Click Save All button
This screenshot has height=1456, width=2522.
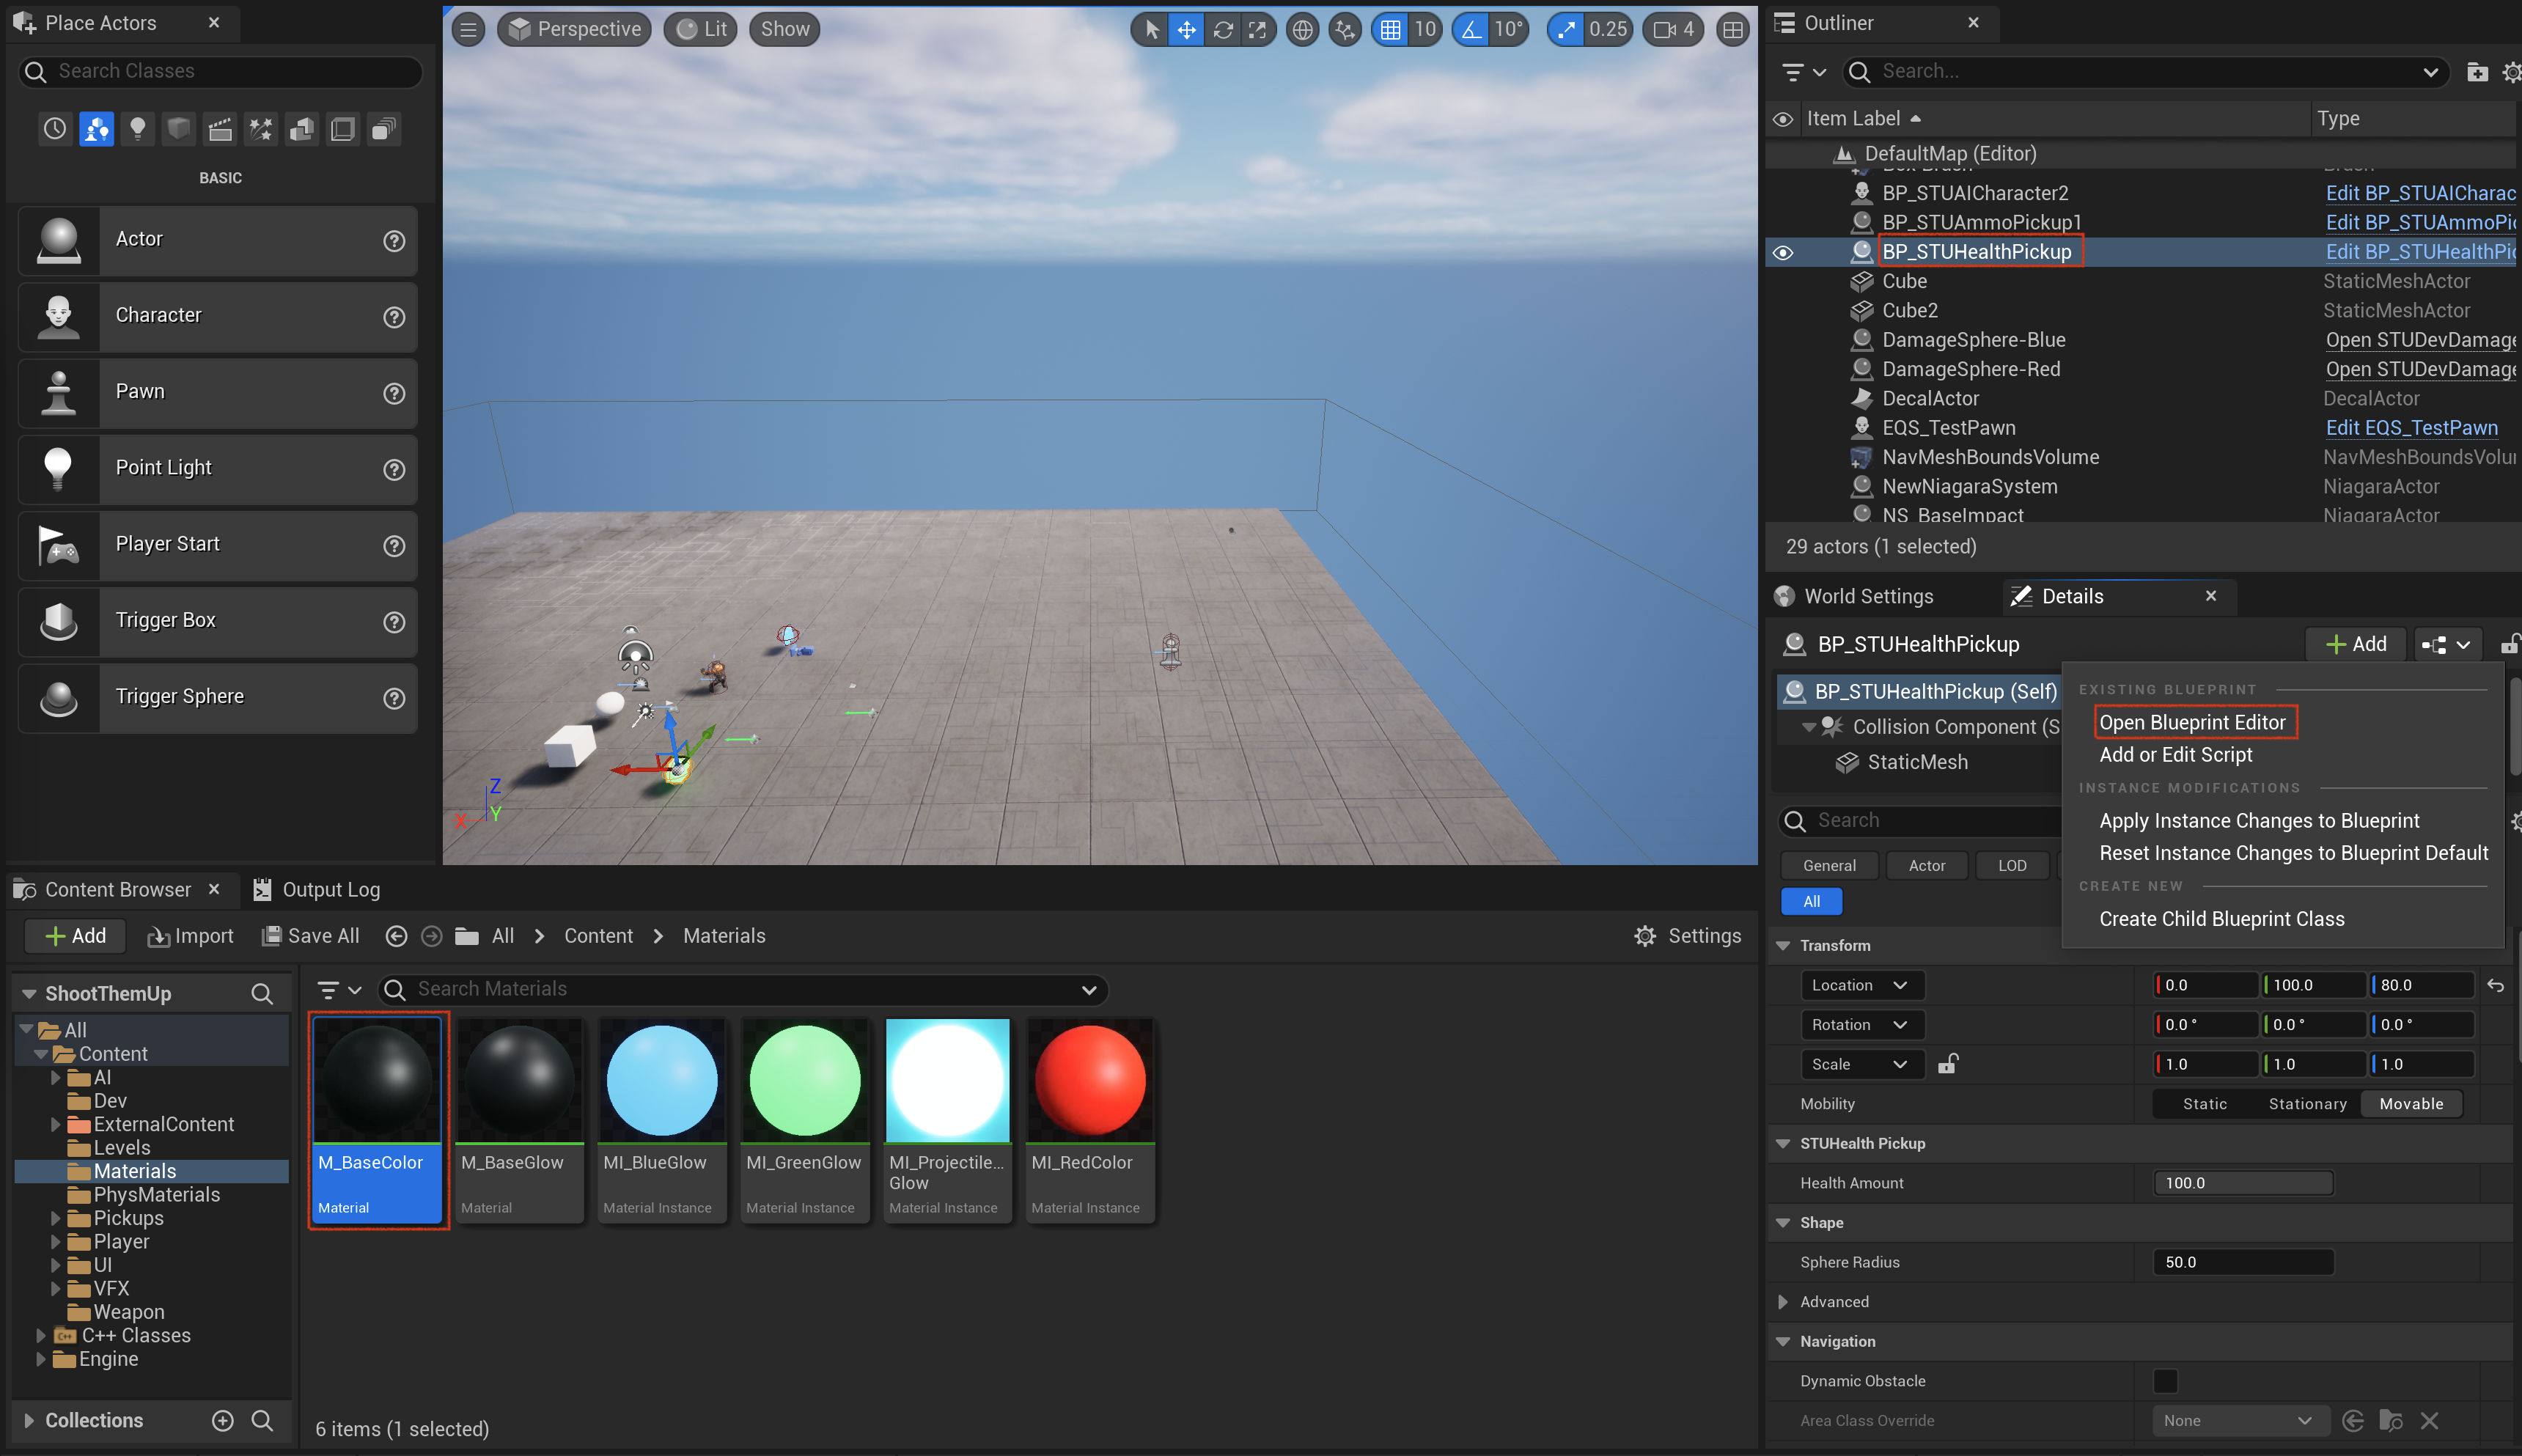pyautogui.click(x=310, y=936)
